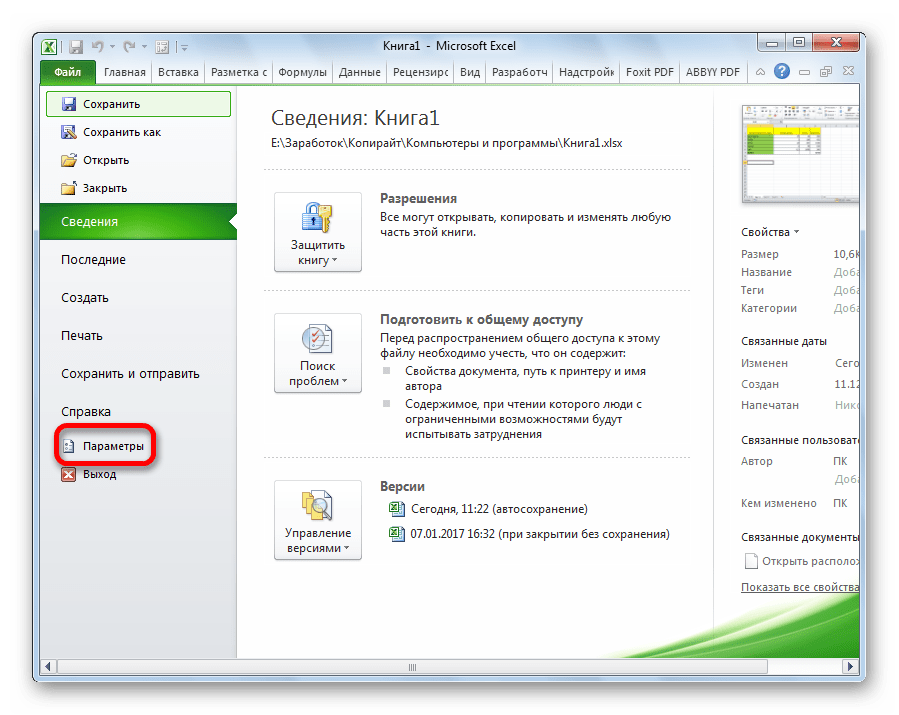This screenshot has width=899, height=715.
Task: Switch to the Главная ribbon tab
Action: click(x=124, y=72)
